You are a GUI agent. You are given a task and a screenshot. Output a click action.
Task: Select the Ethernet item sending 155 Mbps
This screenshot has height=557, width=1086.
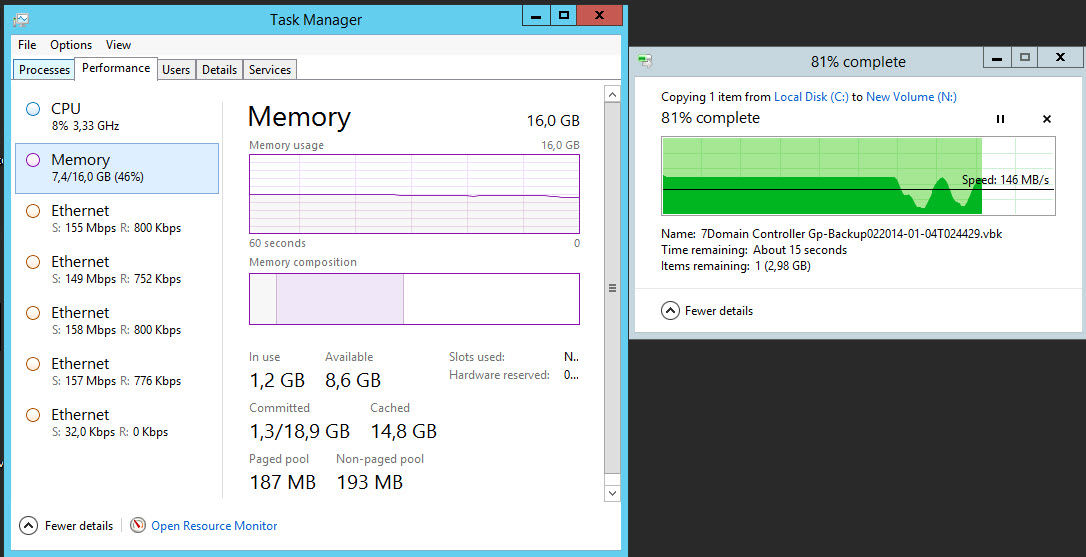pyautogui.click(x=117, y=219)
